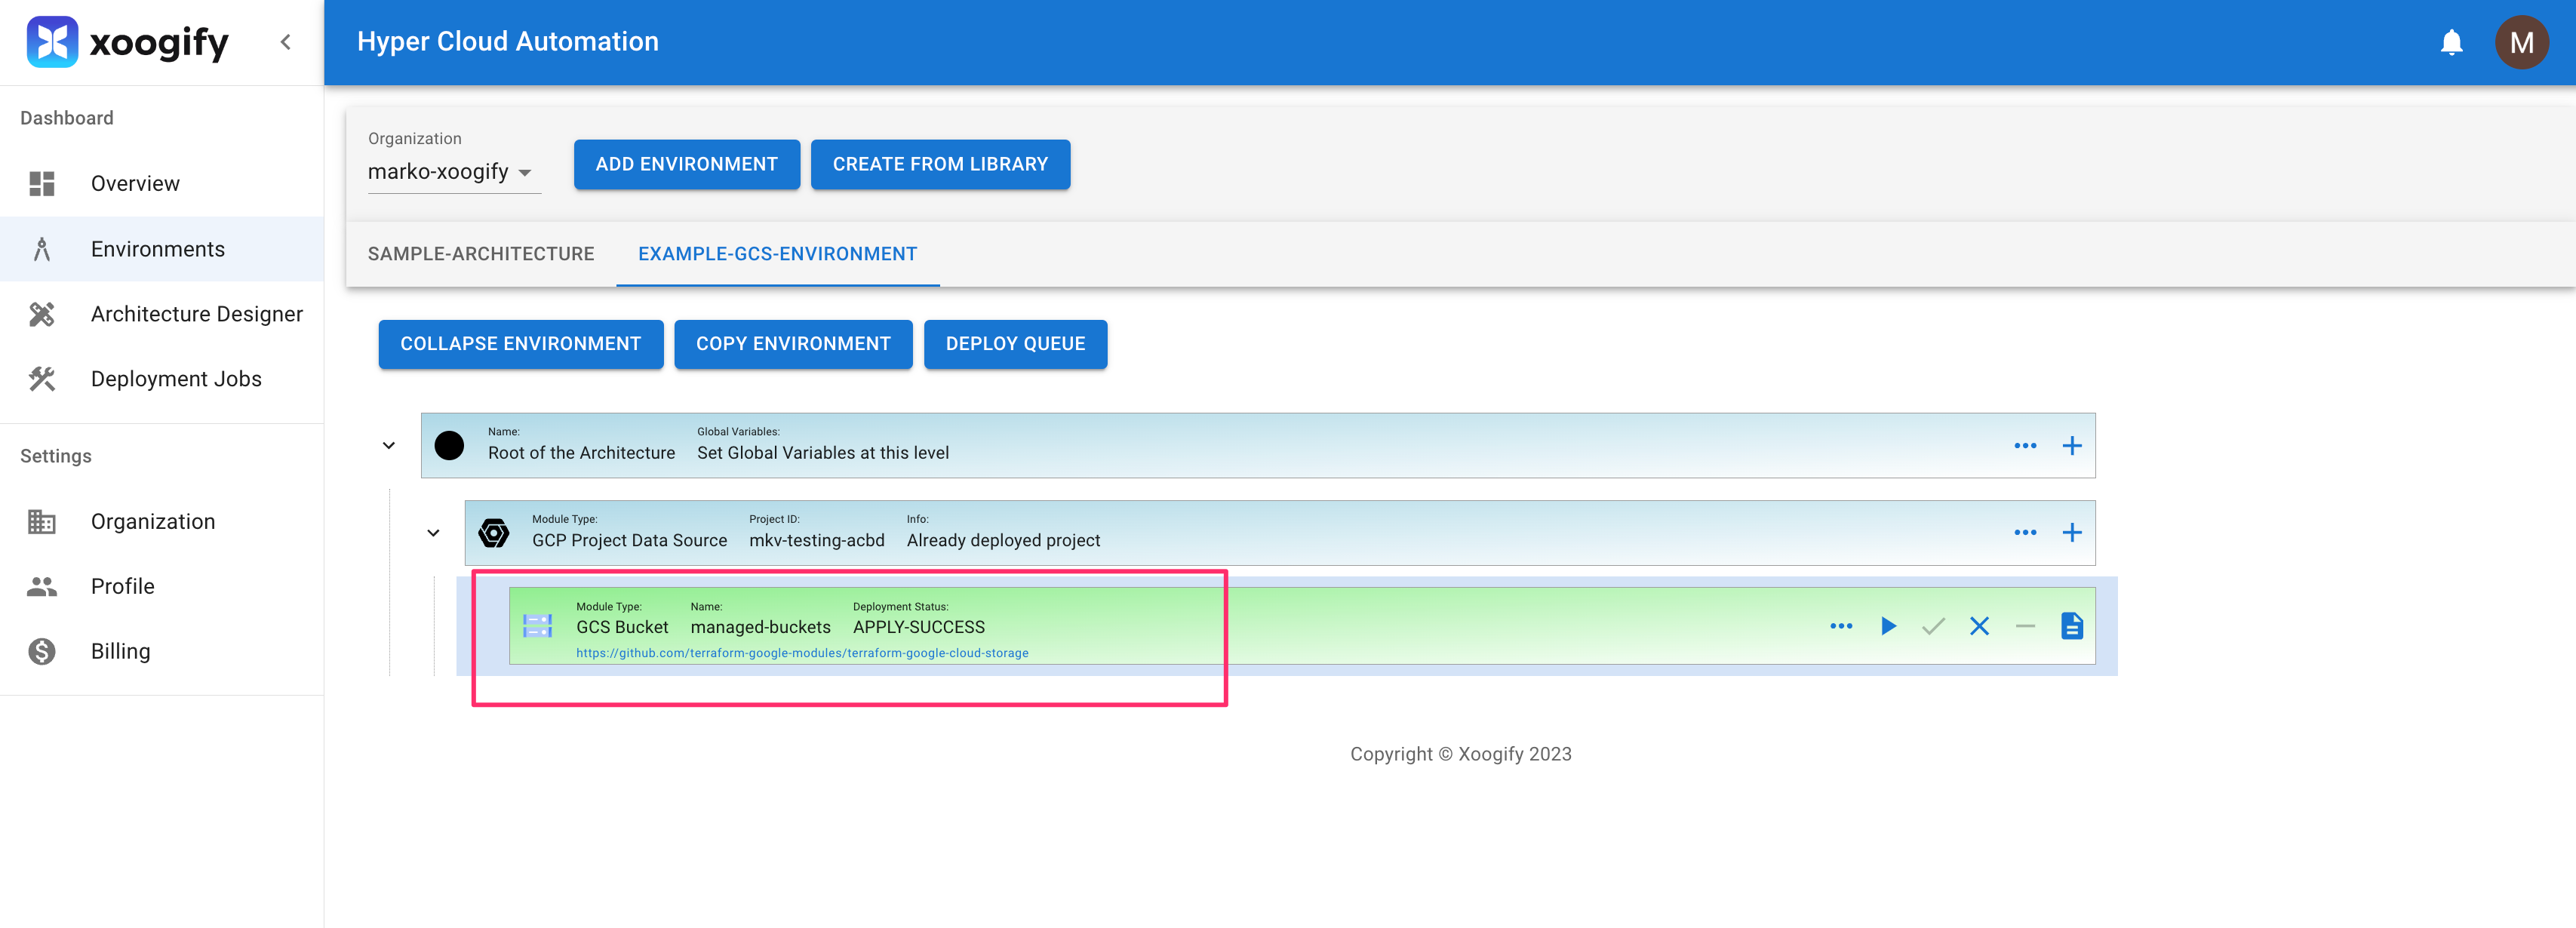Collapse the sidebar with the left chevron
Viewport: 2576px width, 928px height.
point(286,42)
